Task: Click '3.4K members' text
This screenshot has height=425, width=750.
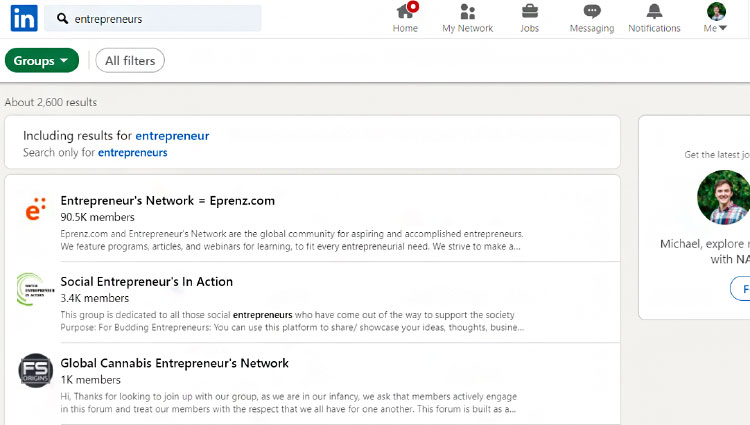Action: pyautogui.click(x=95, y=298)
